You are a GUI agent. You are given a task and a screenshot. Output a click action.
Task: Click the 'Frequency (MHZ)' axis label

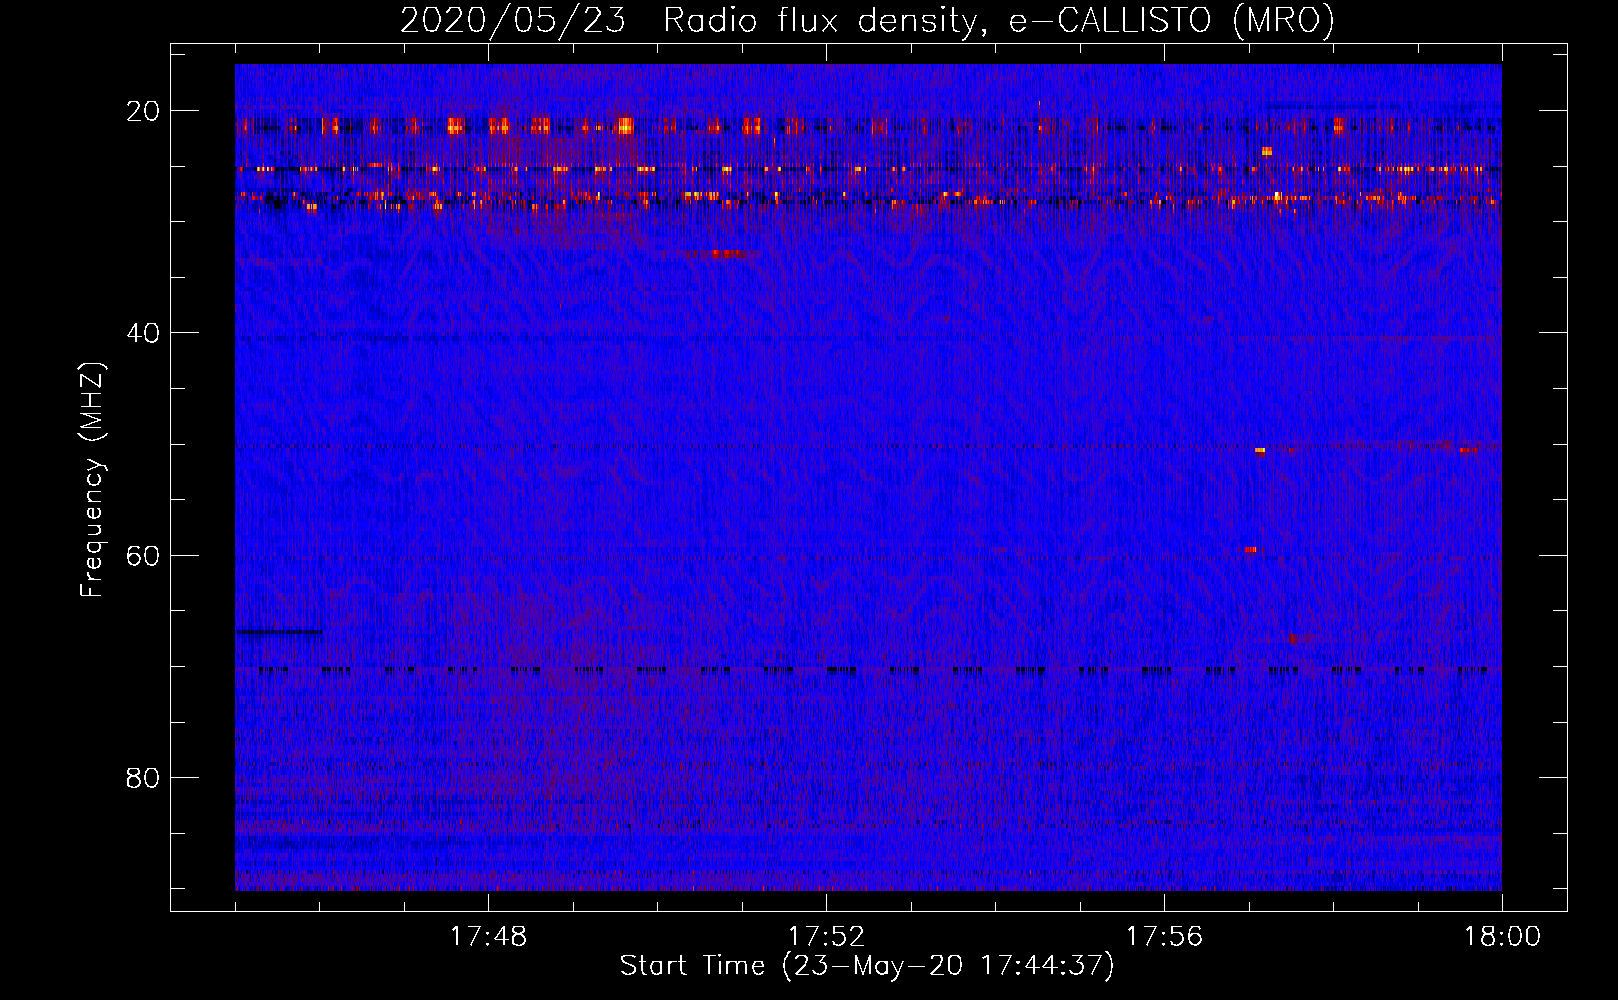[92, 480]
